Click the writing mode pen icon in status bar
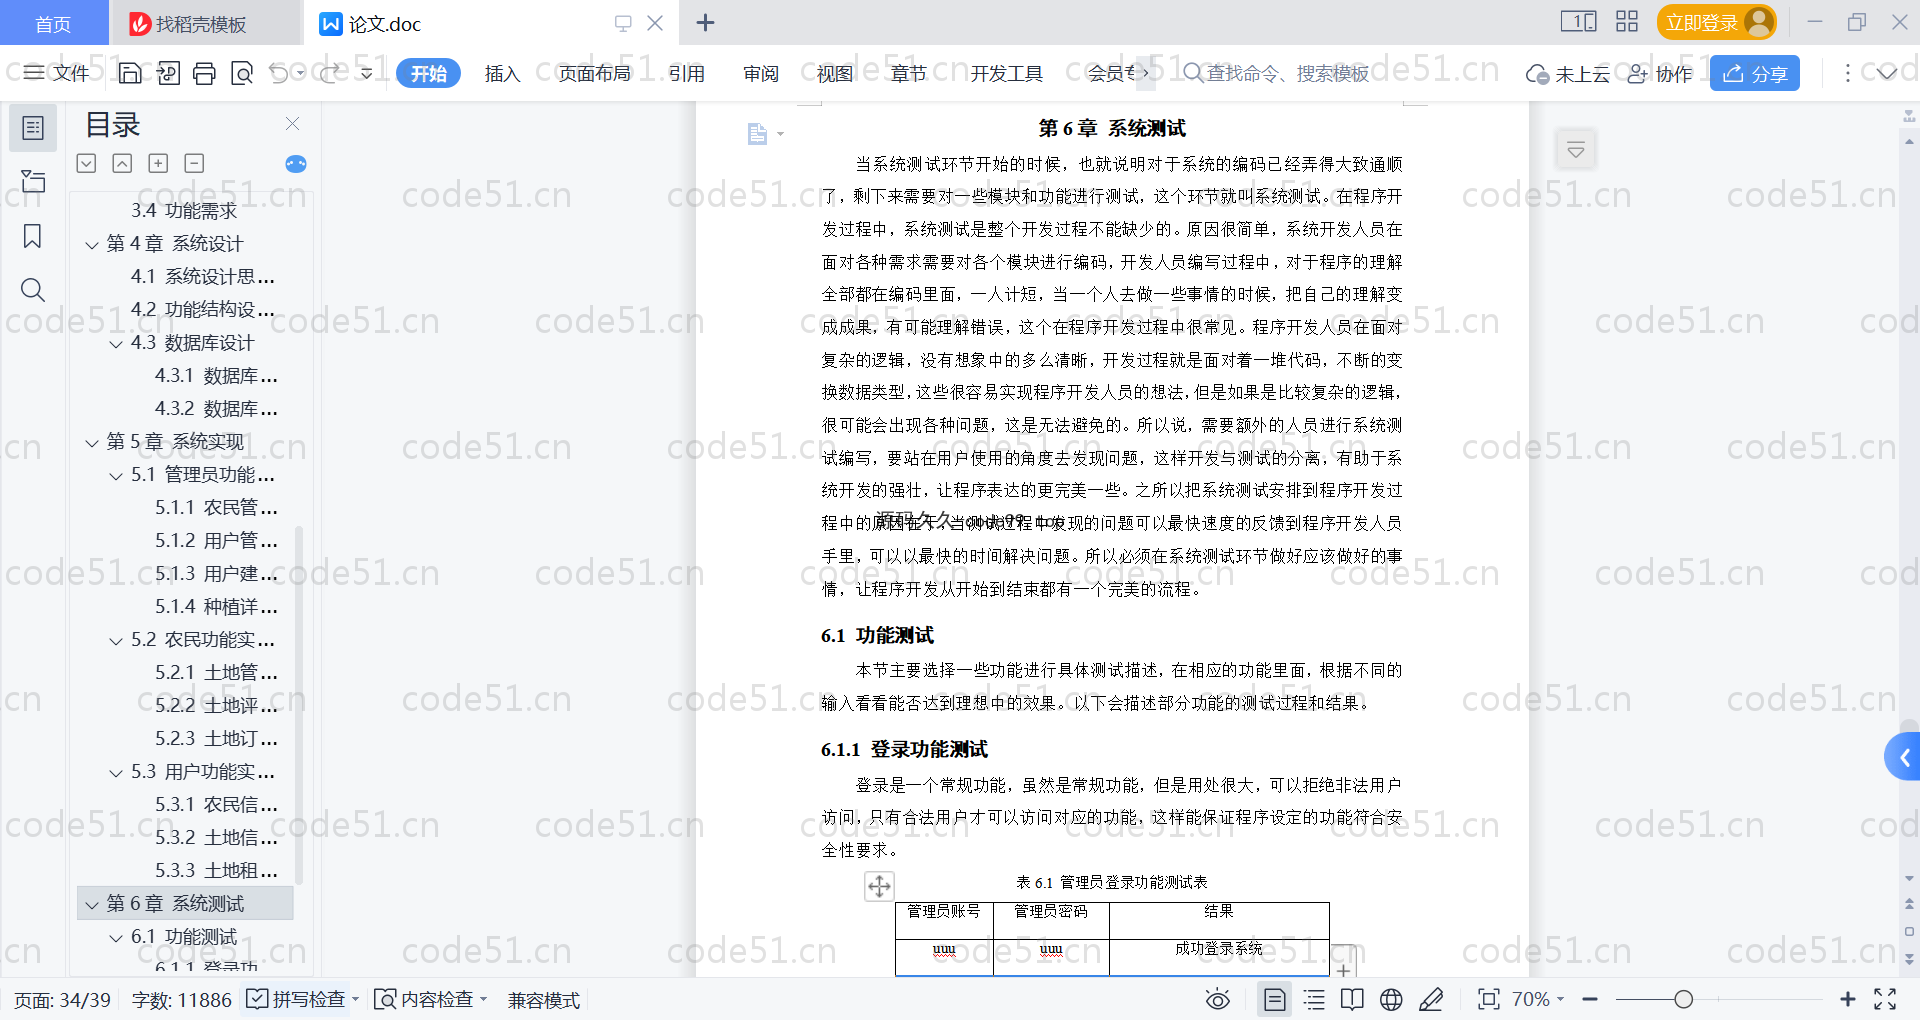The width and height of the screenshot is (1920, 1020). [1431, 999]
